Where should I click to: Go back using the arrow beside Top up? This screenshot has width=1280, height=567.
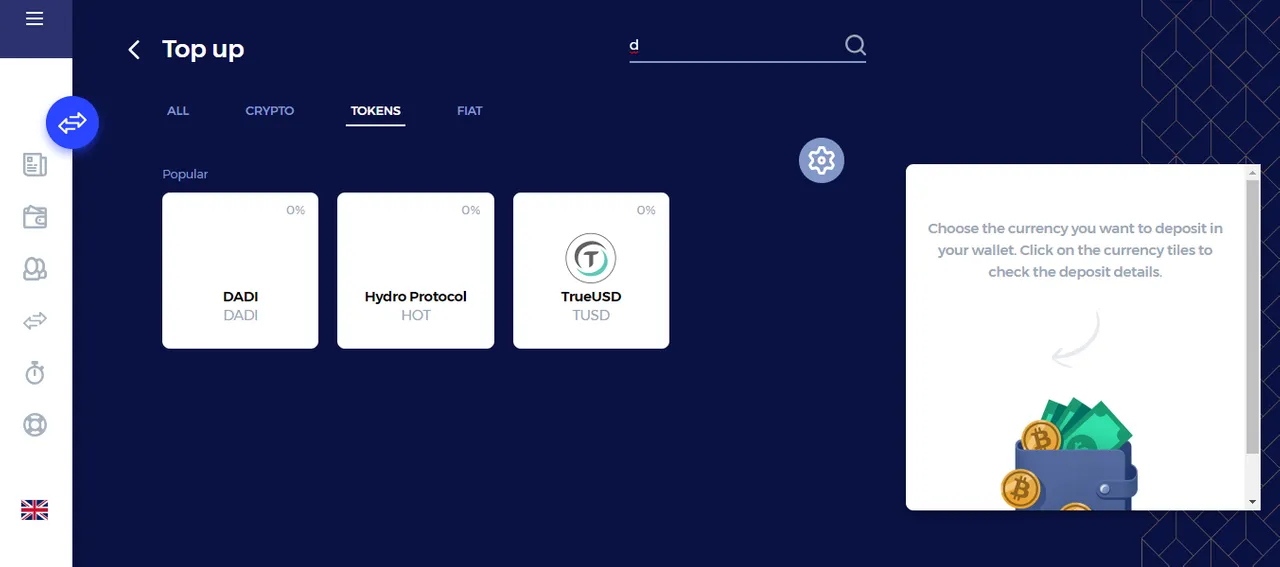[x=134, y=49]
